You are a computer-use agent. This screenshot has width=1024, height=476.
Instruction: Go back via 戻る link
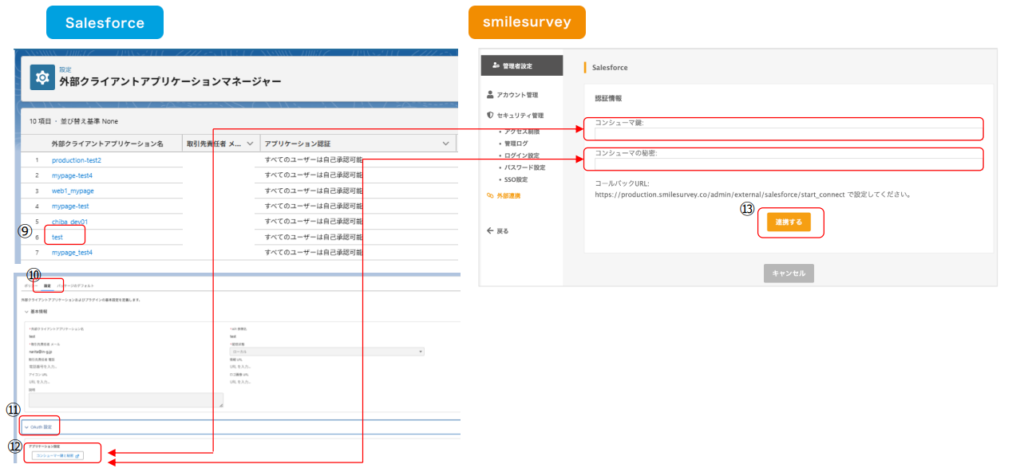pos(503,230)
